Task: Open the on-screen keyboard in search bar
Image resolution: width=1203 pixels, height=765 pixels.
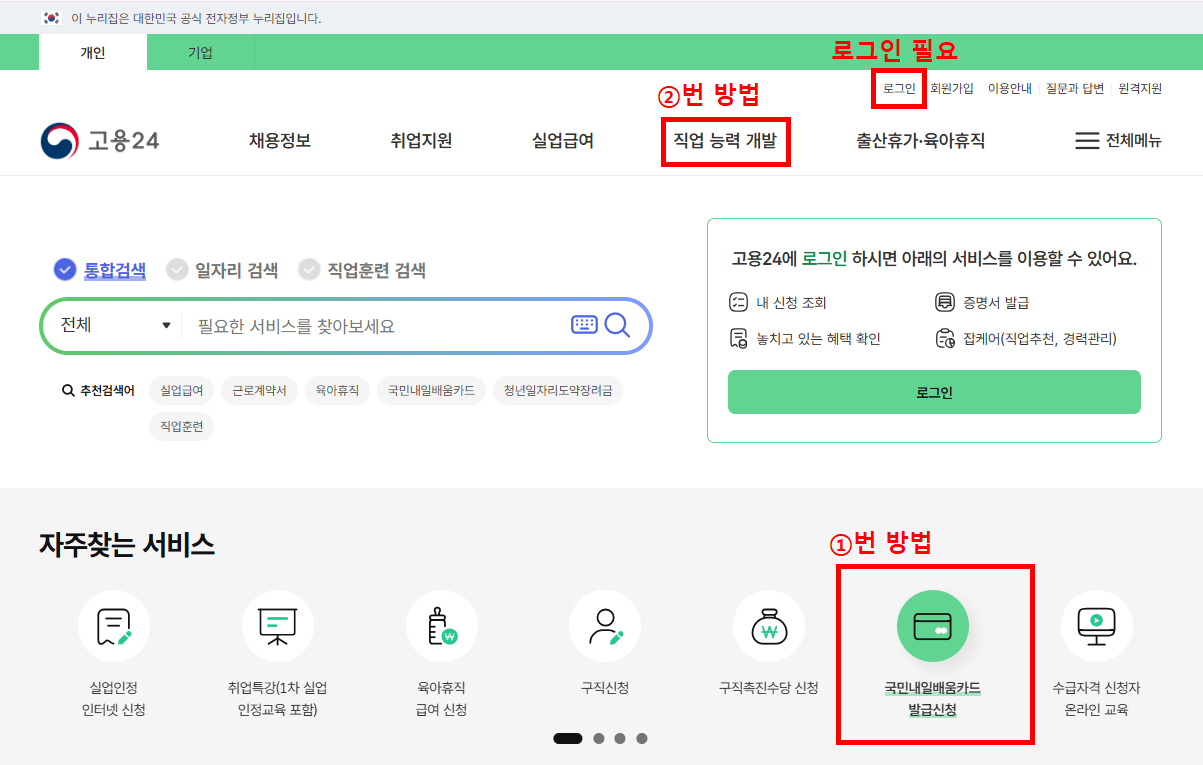Action: click(x=583, y=326)
